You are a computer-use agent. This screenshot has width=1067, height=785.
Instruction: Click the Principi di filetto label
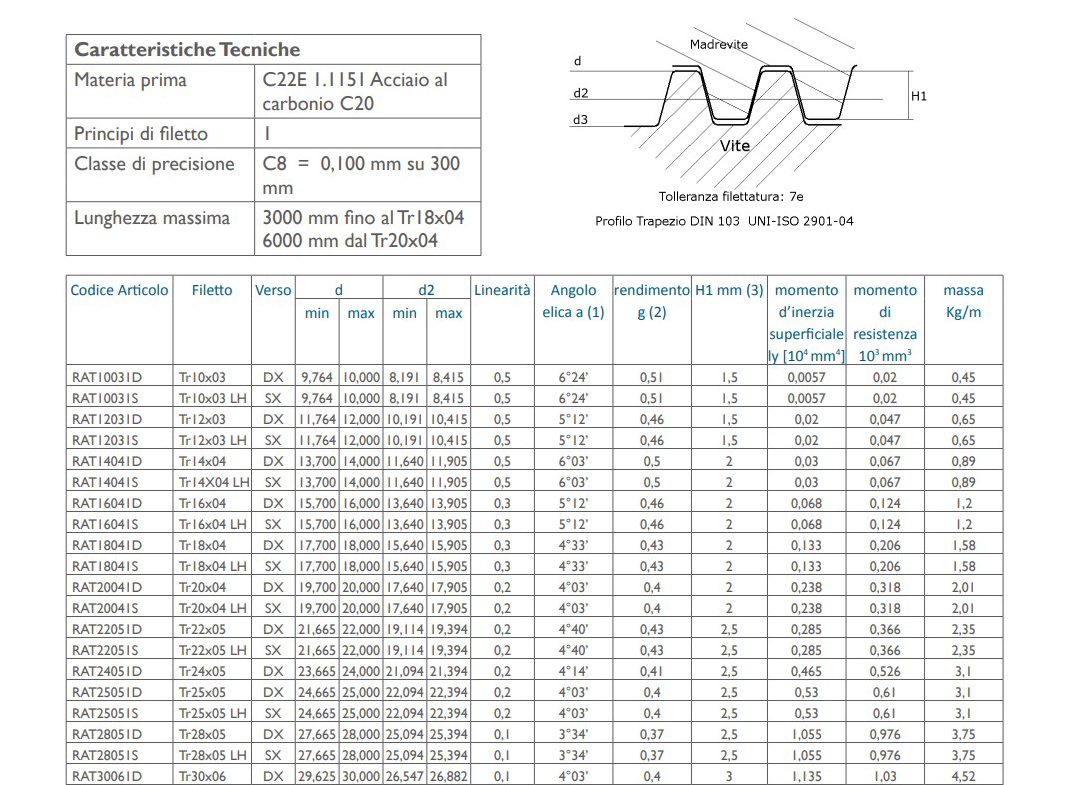141,134
